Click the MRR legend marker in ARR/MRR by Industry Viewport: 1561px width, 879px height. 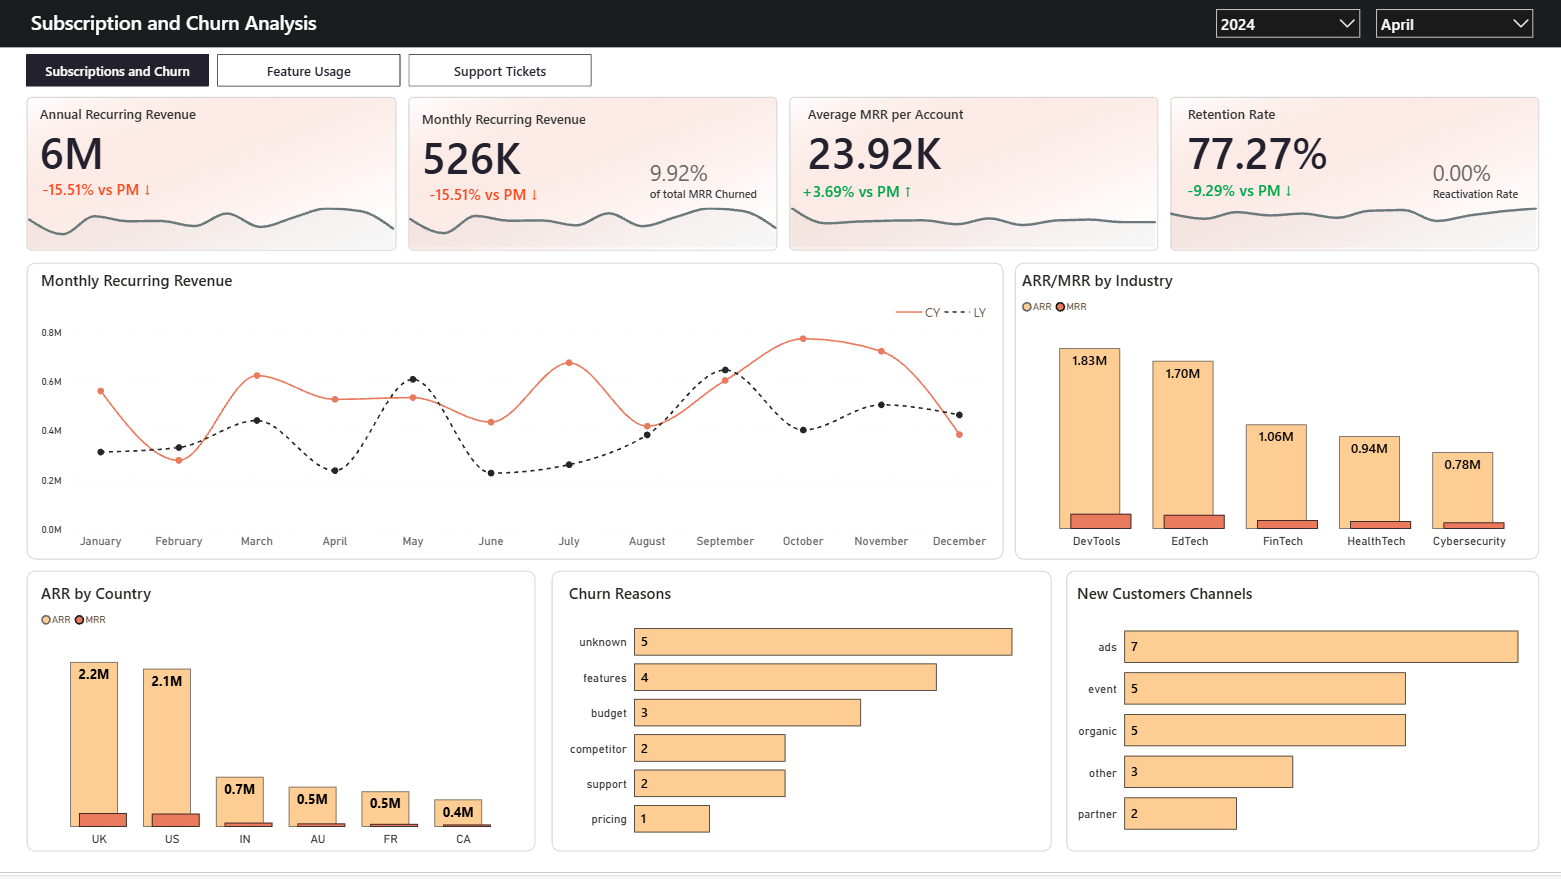click(x=1061, y=307)
